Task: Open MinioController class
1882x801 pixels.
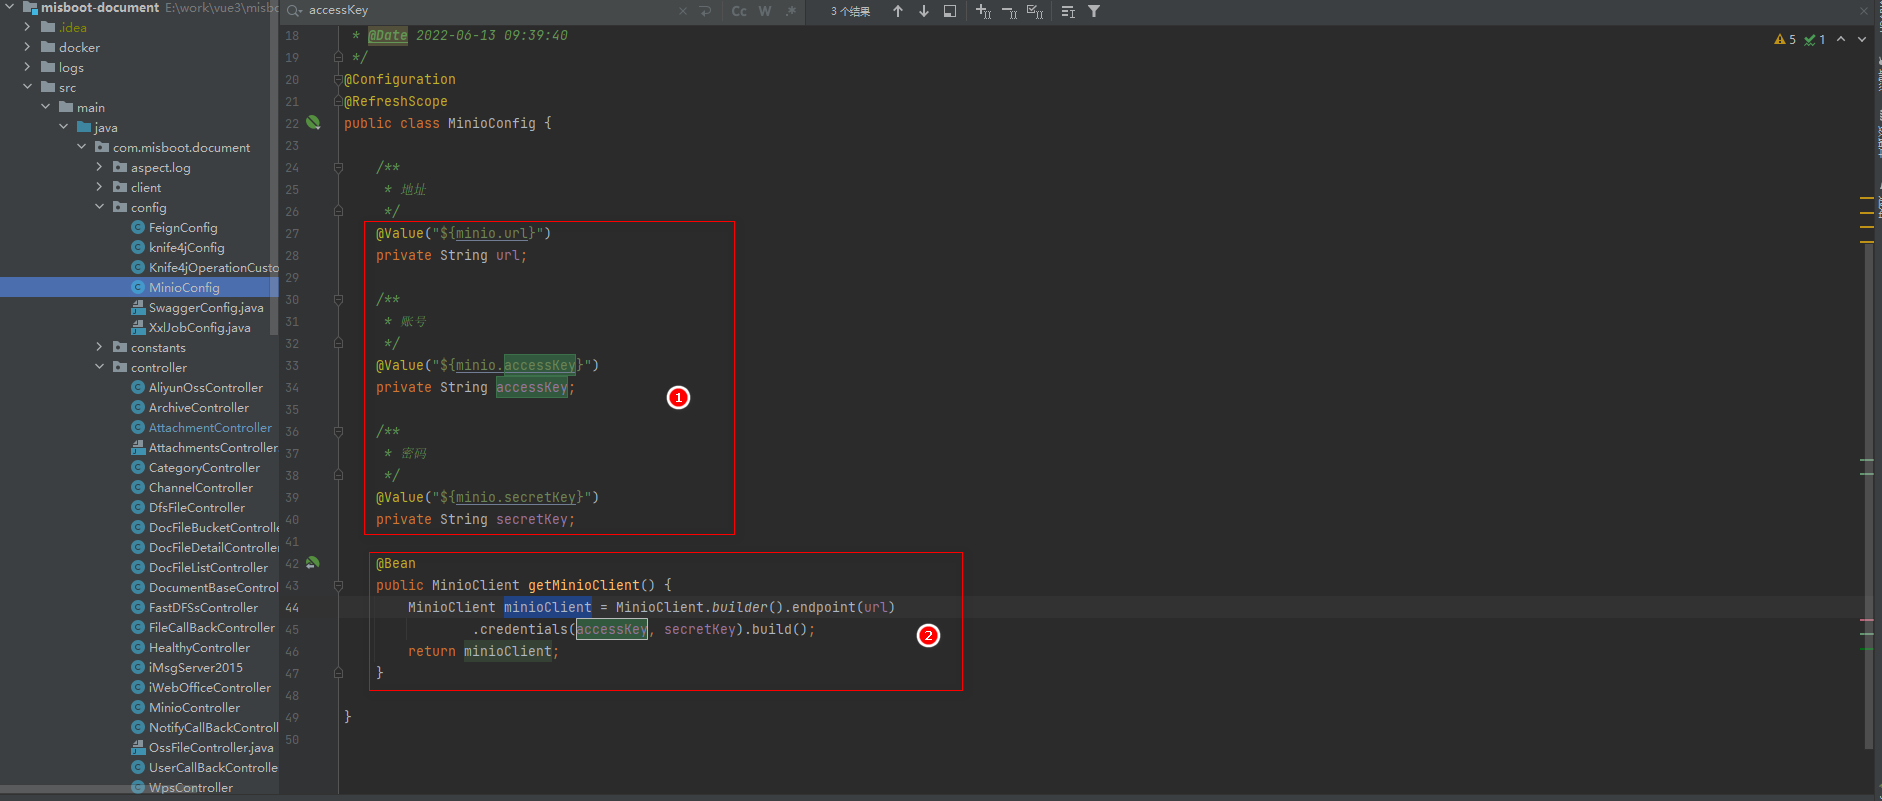Action: coord(194,707)
